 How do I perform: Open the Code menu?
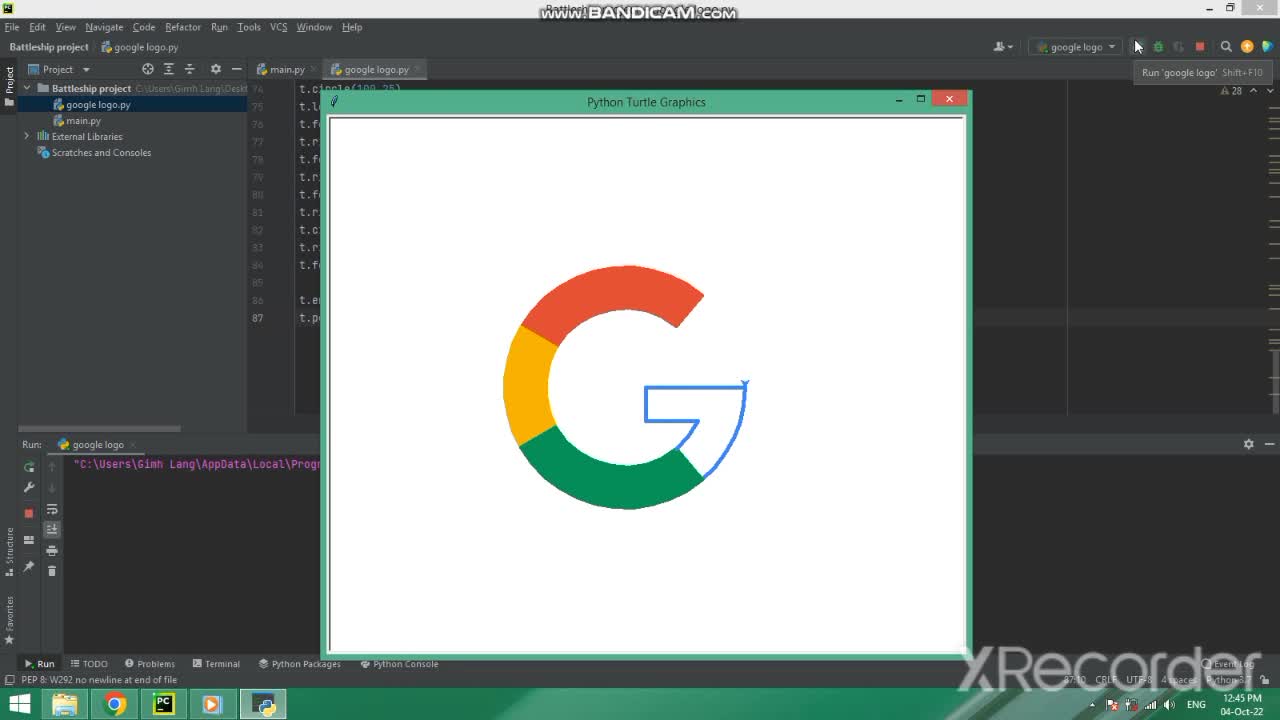click(144, 27)
